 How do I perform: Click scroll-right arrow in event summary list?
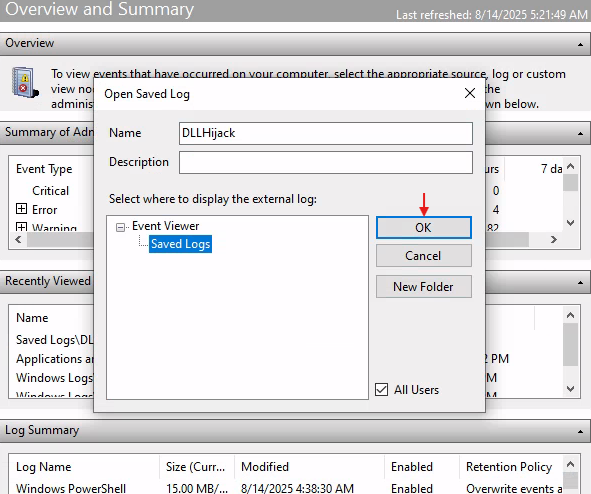click(x=553, y=239)
